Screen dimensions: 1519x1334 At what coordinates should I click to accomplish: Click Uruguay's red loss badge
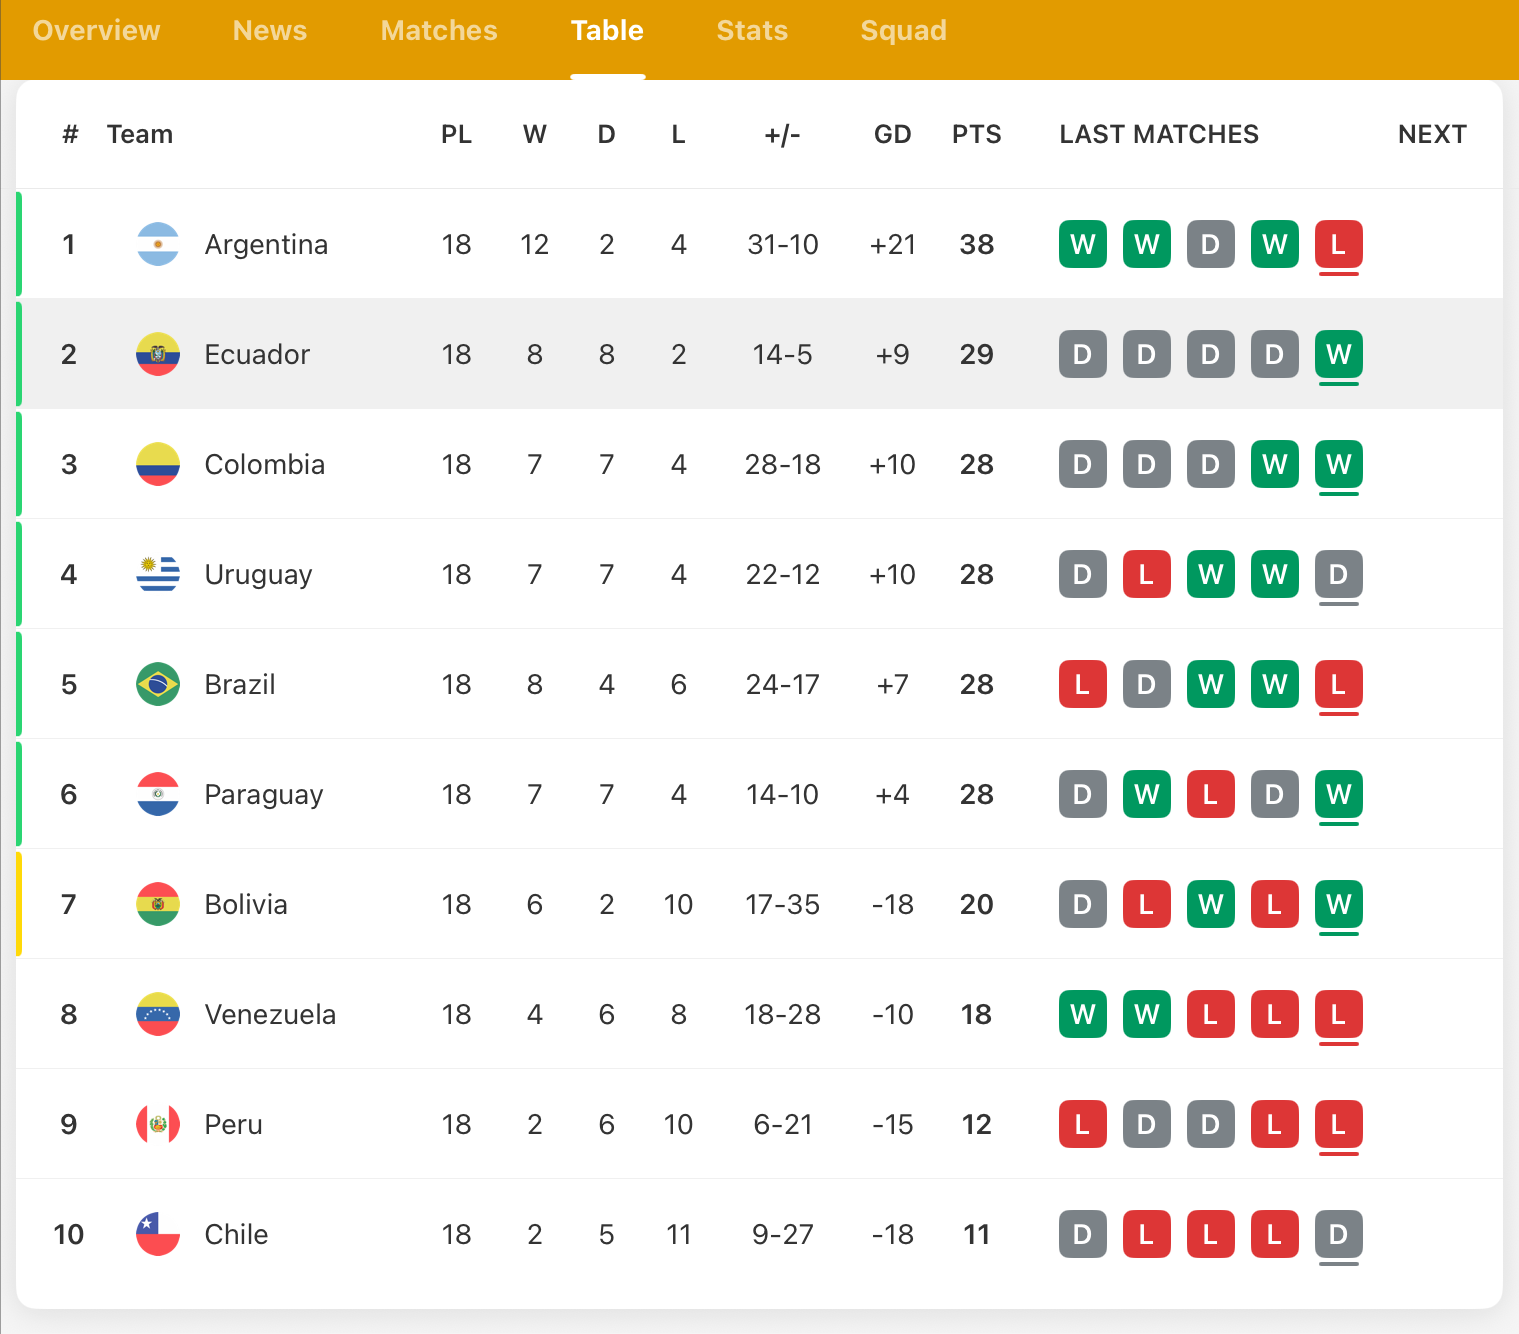(1146, 574)
